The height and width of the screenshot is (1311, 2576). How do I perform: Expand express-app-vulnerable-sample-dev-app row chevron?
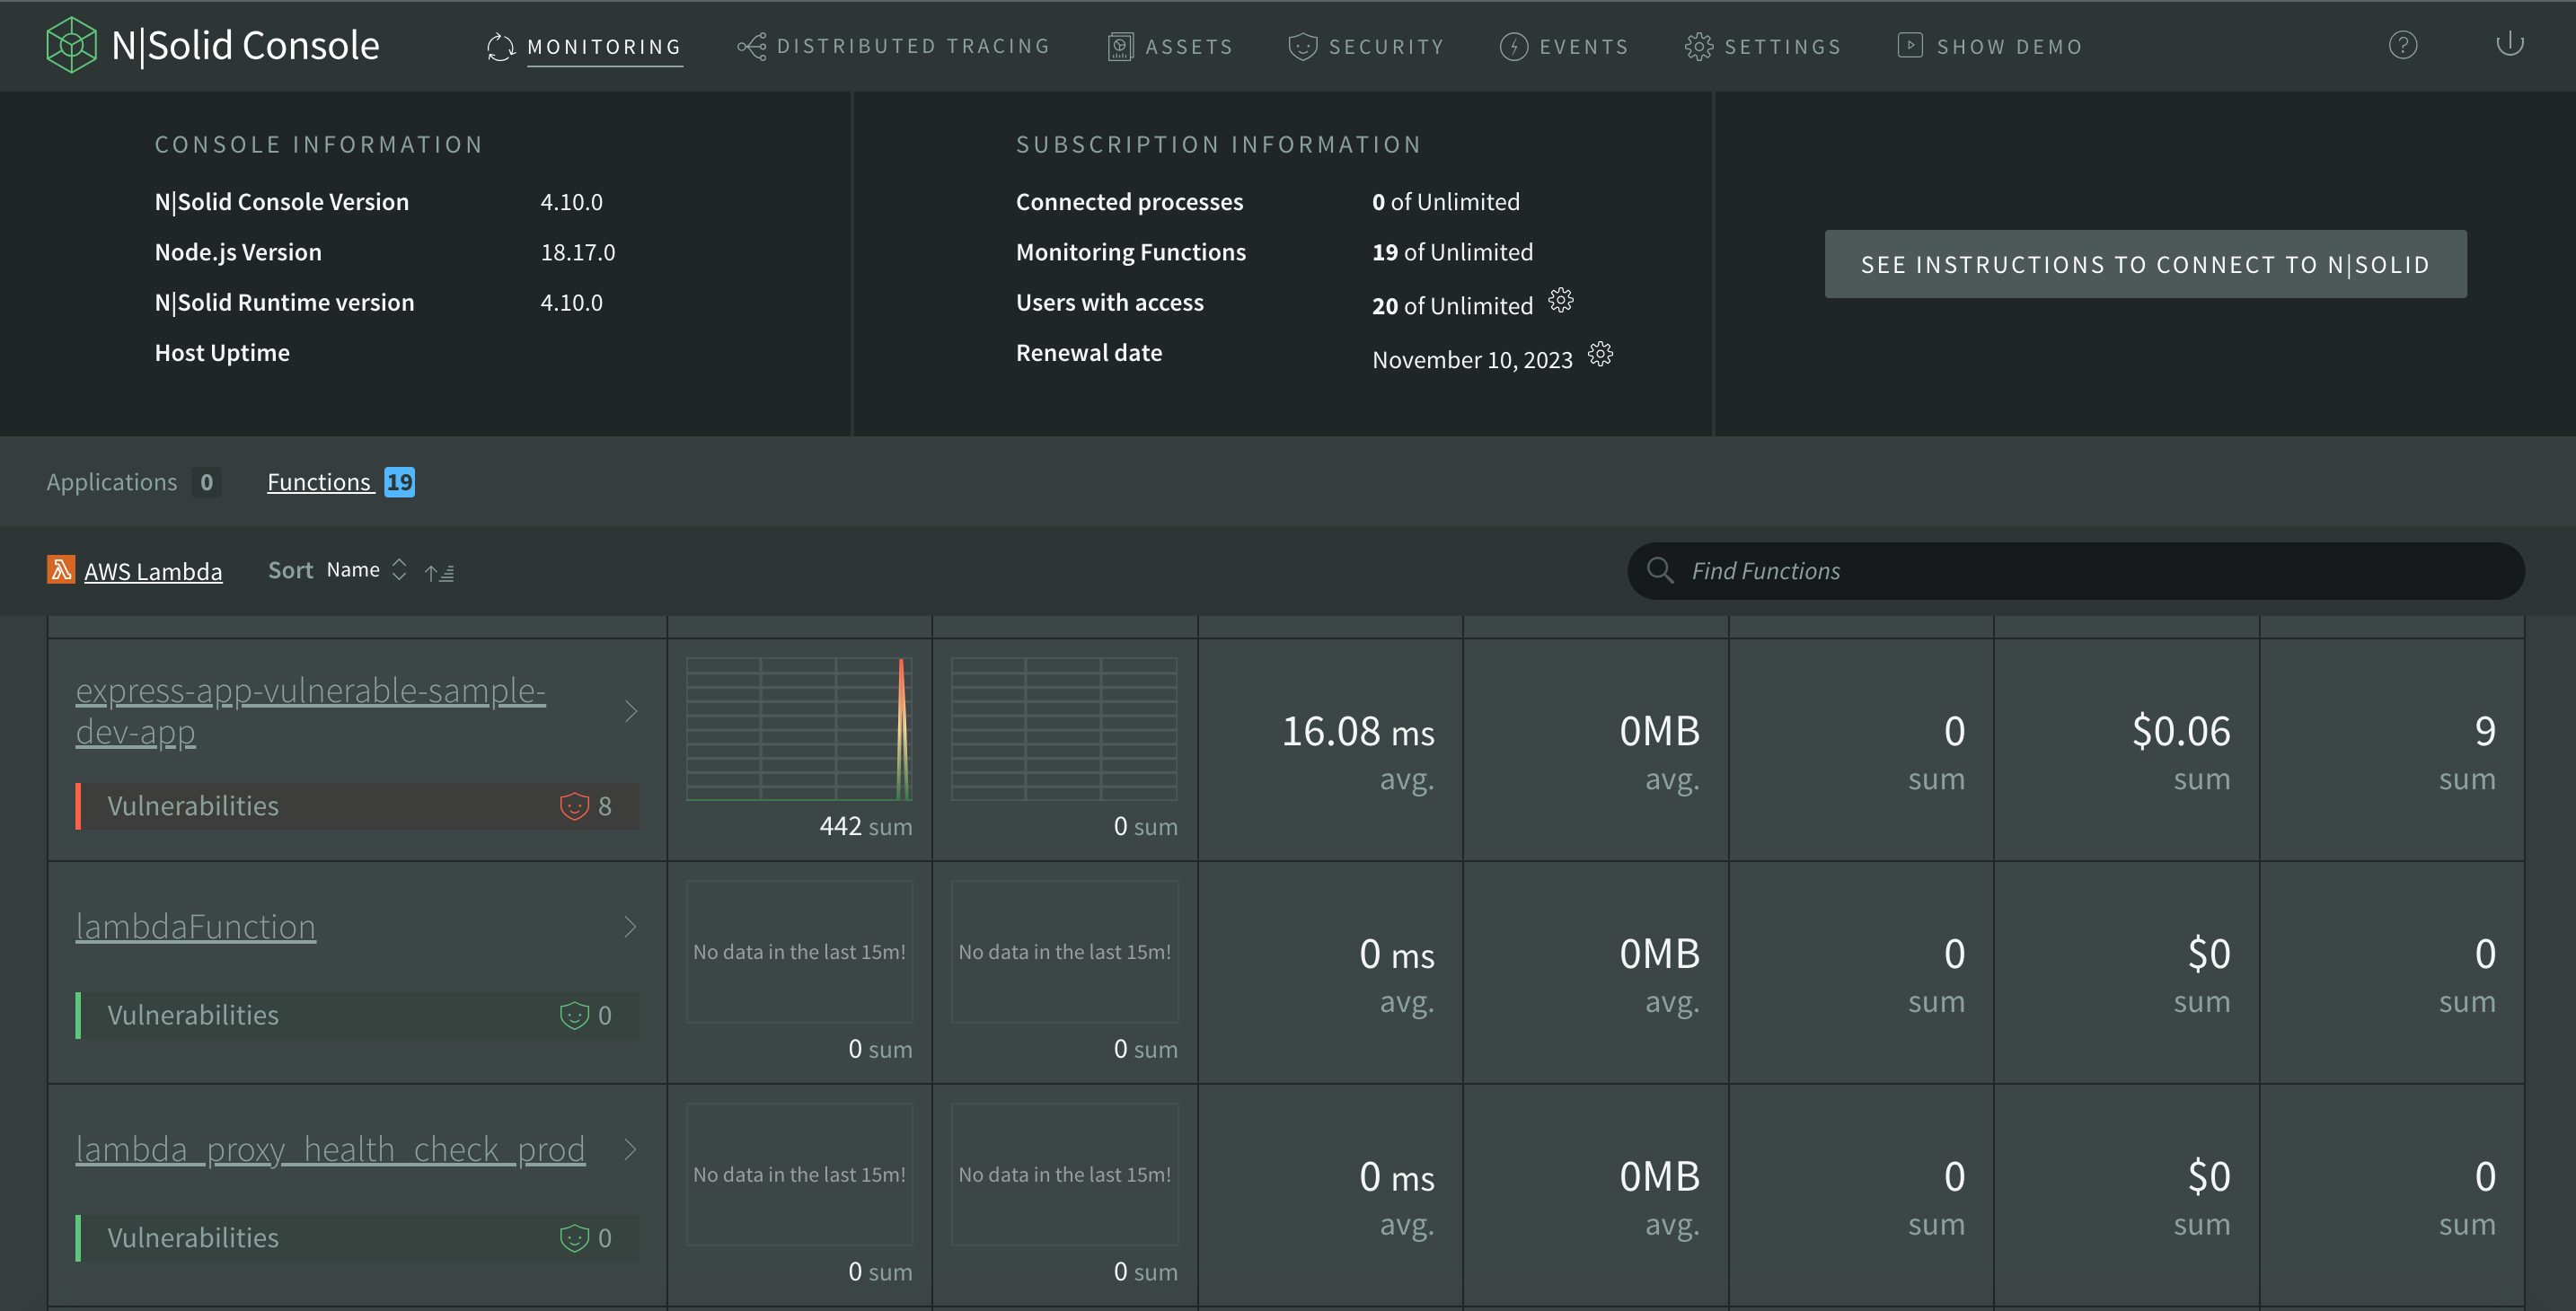631,711
